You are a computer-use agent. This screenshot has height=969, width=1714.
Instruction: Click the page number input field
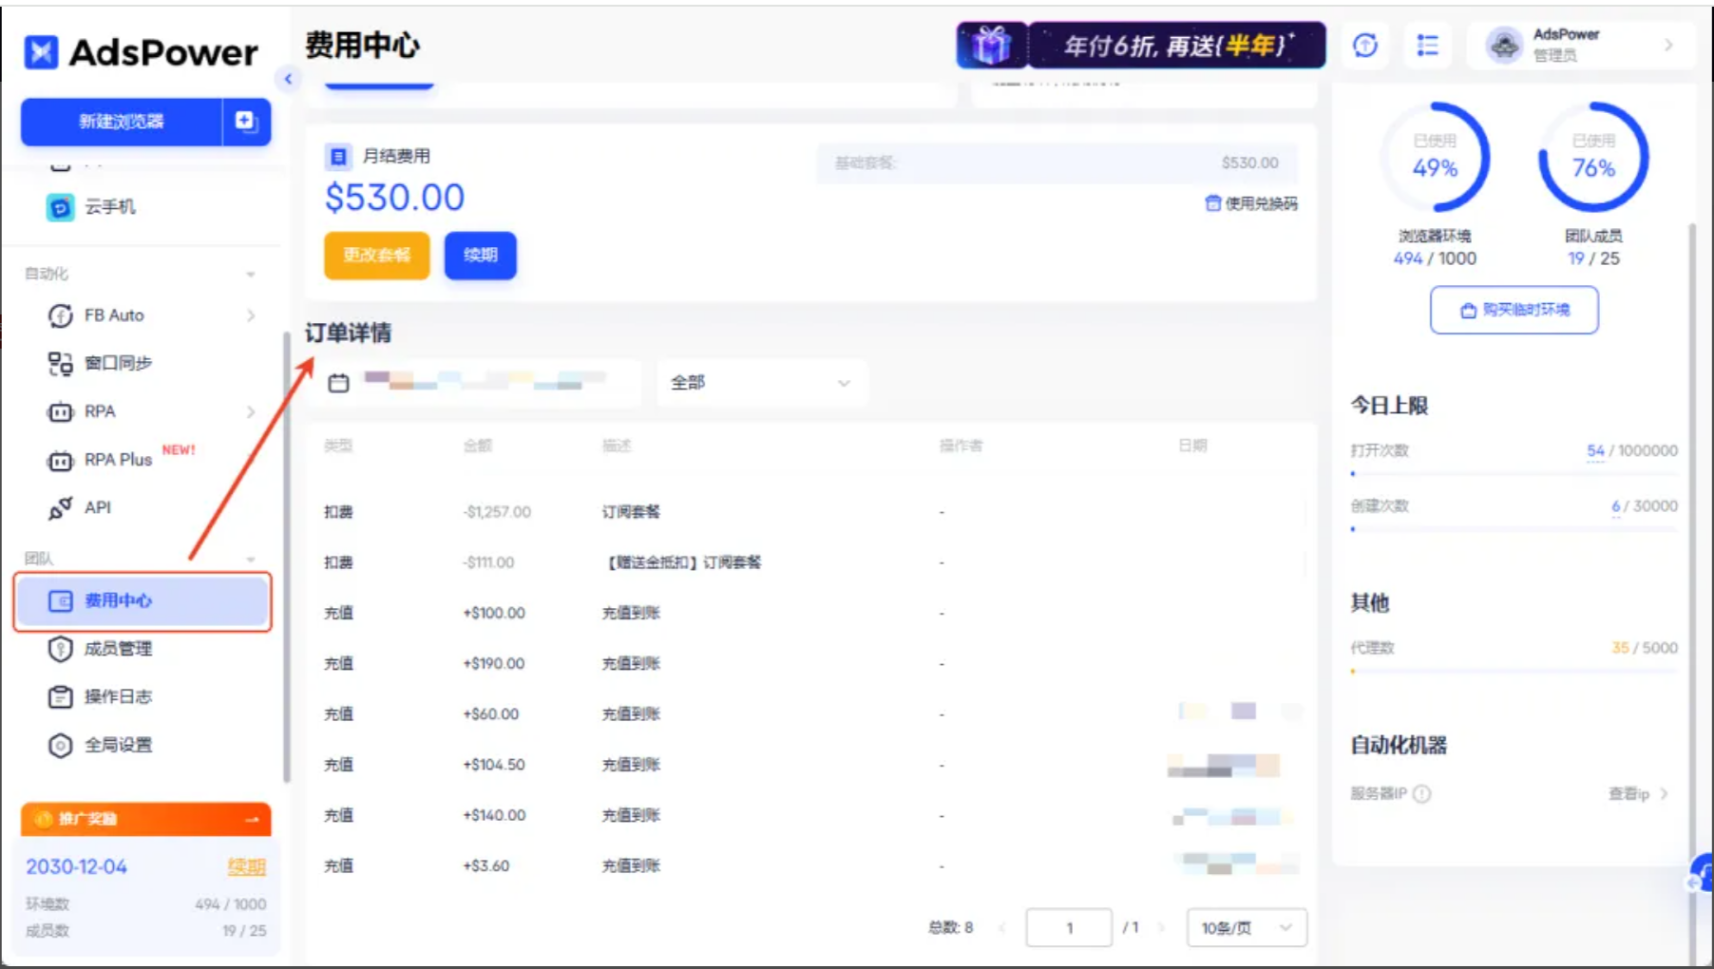[x=1068, y=927]
